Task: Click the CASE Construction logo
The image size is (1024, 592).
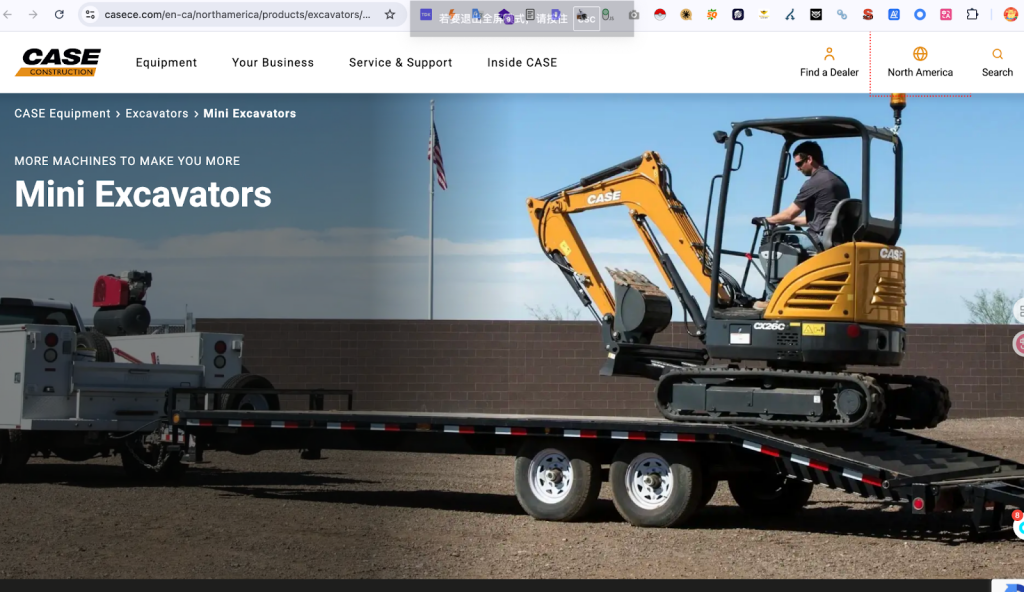Action: [x=58, y=62]
